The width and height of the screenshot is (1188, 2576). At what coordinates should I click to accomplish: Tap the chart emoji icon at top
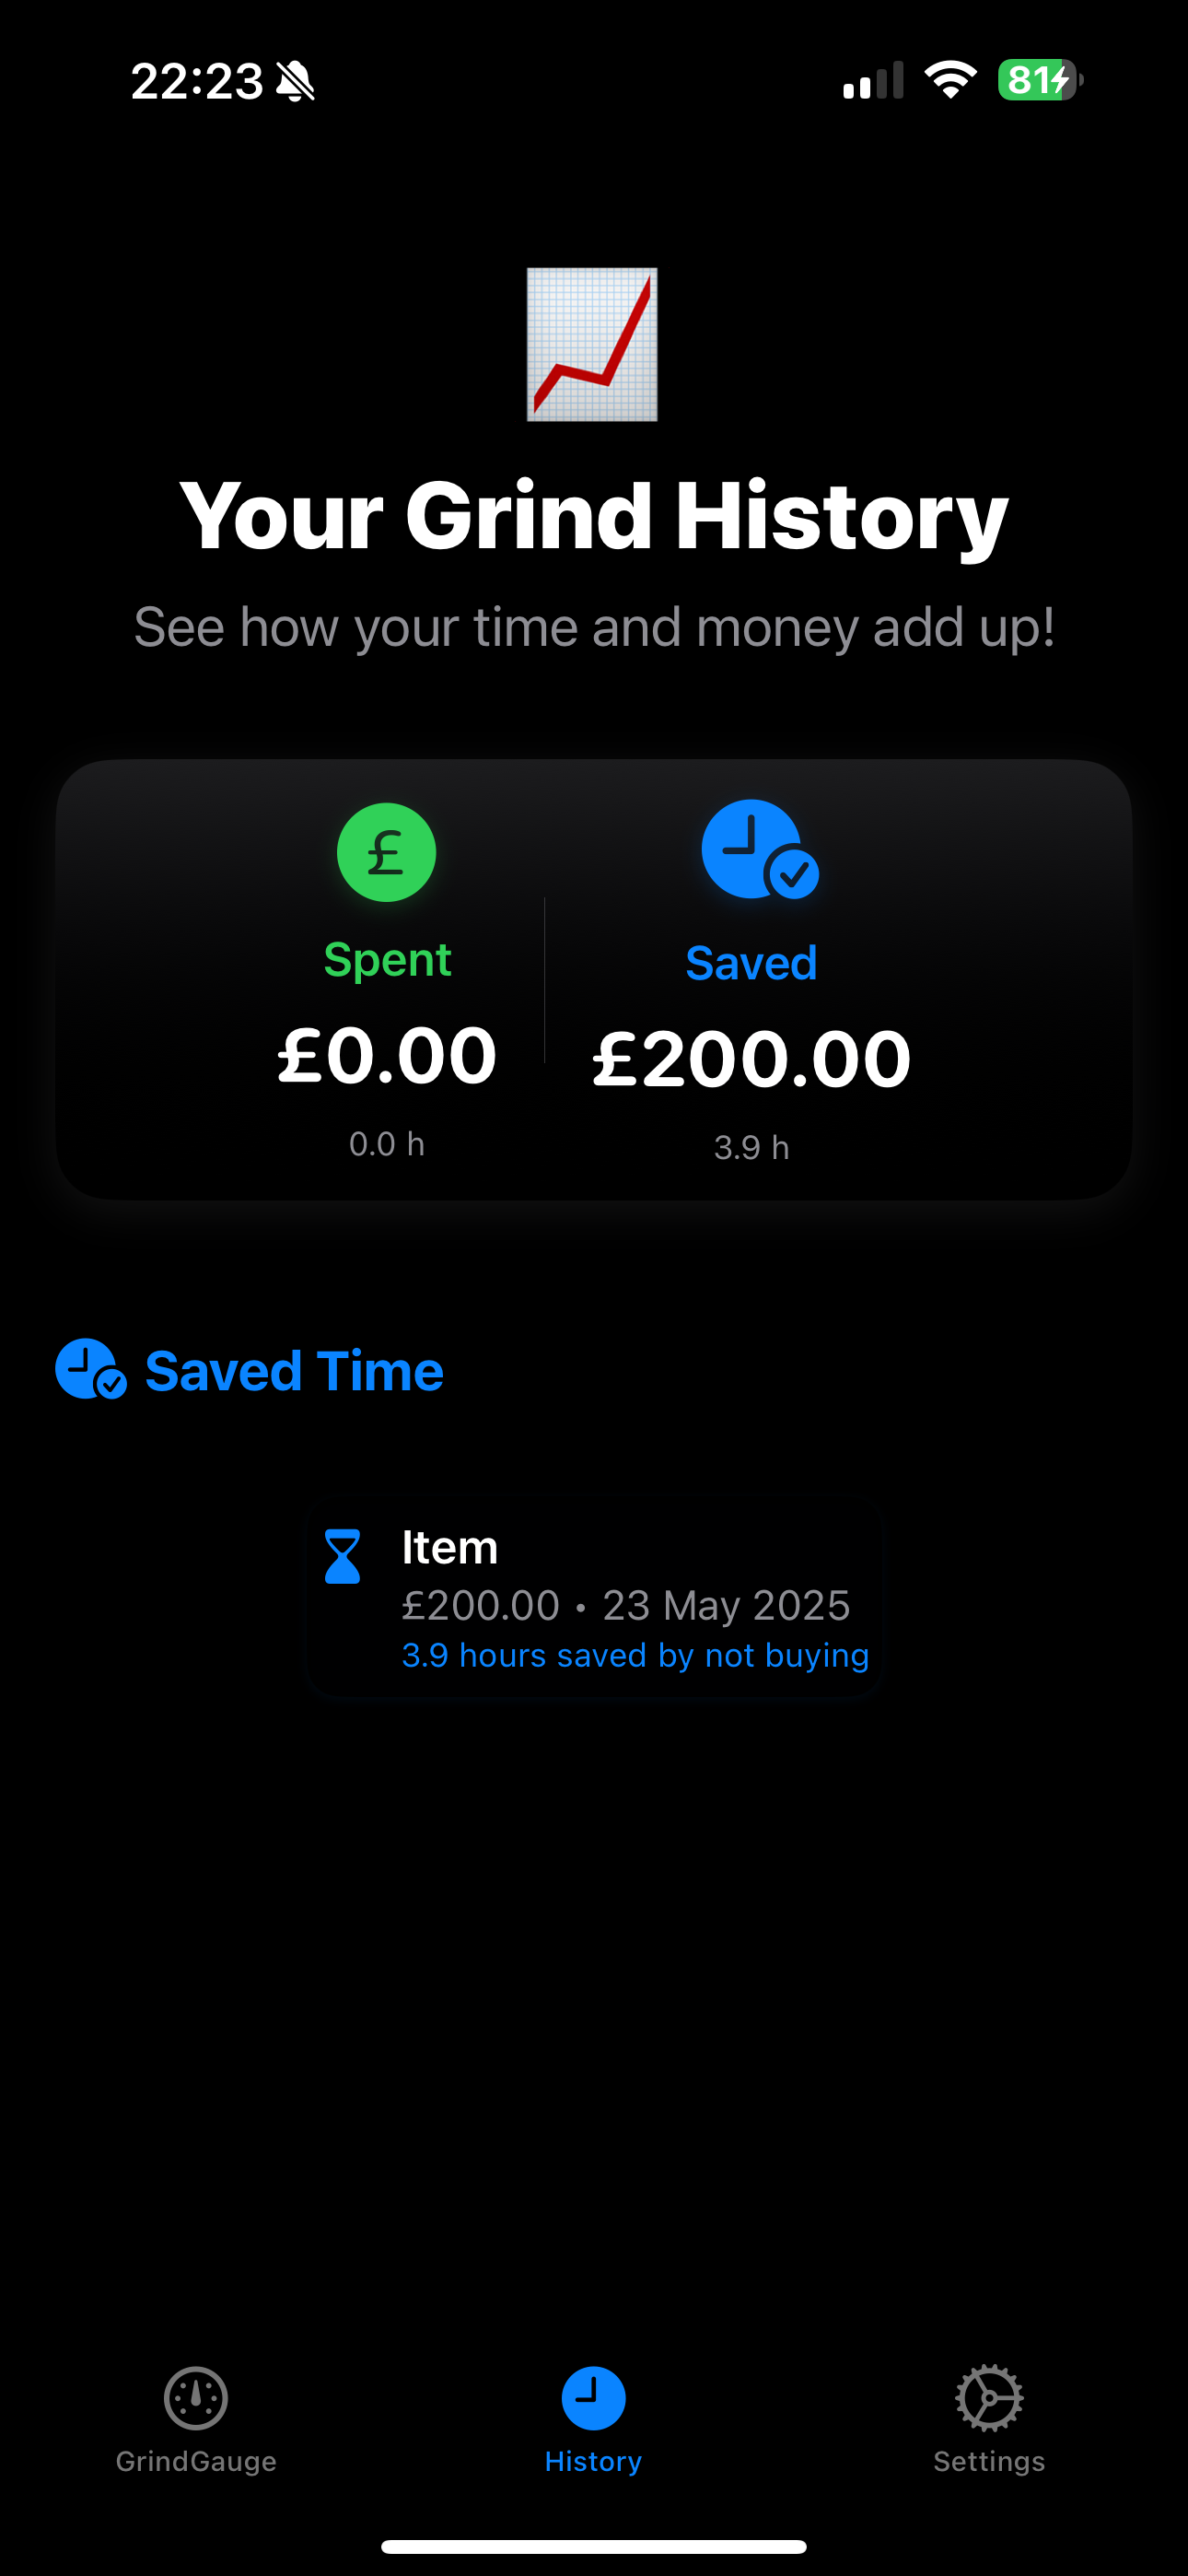[592, 344]
